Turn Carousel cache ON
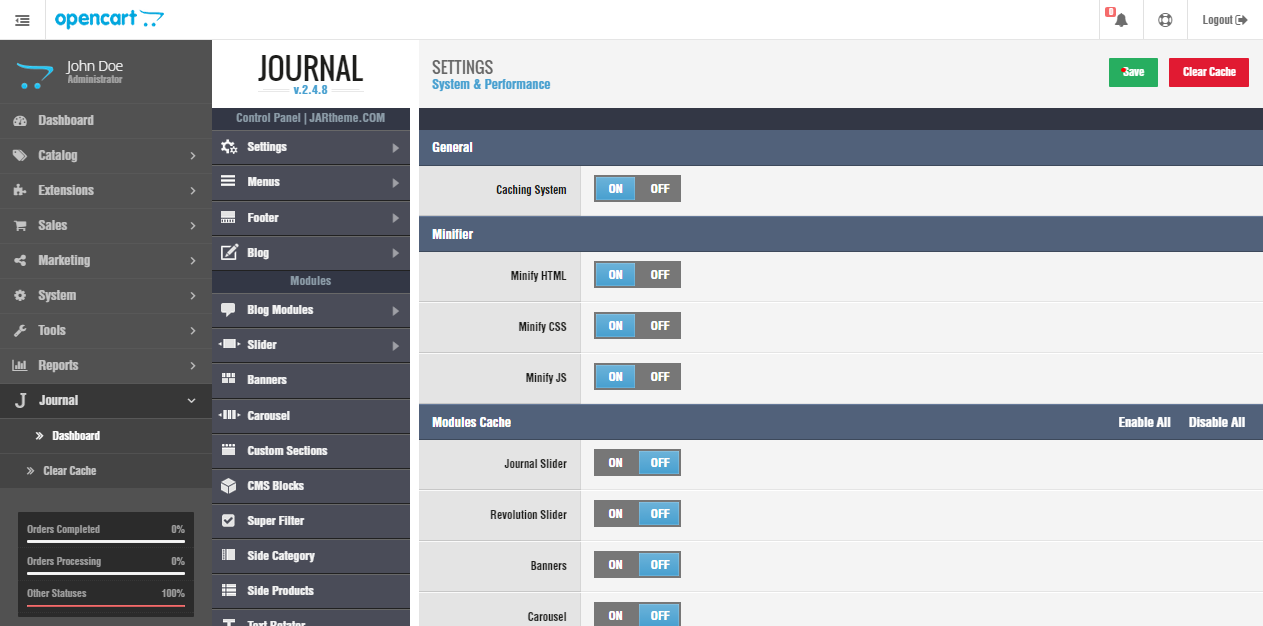The height and width of the screenshot is (626, 1263). pos(616,615)
